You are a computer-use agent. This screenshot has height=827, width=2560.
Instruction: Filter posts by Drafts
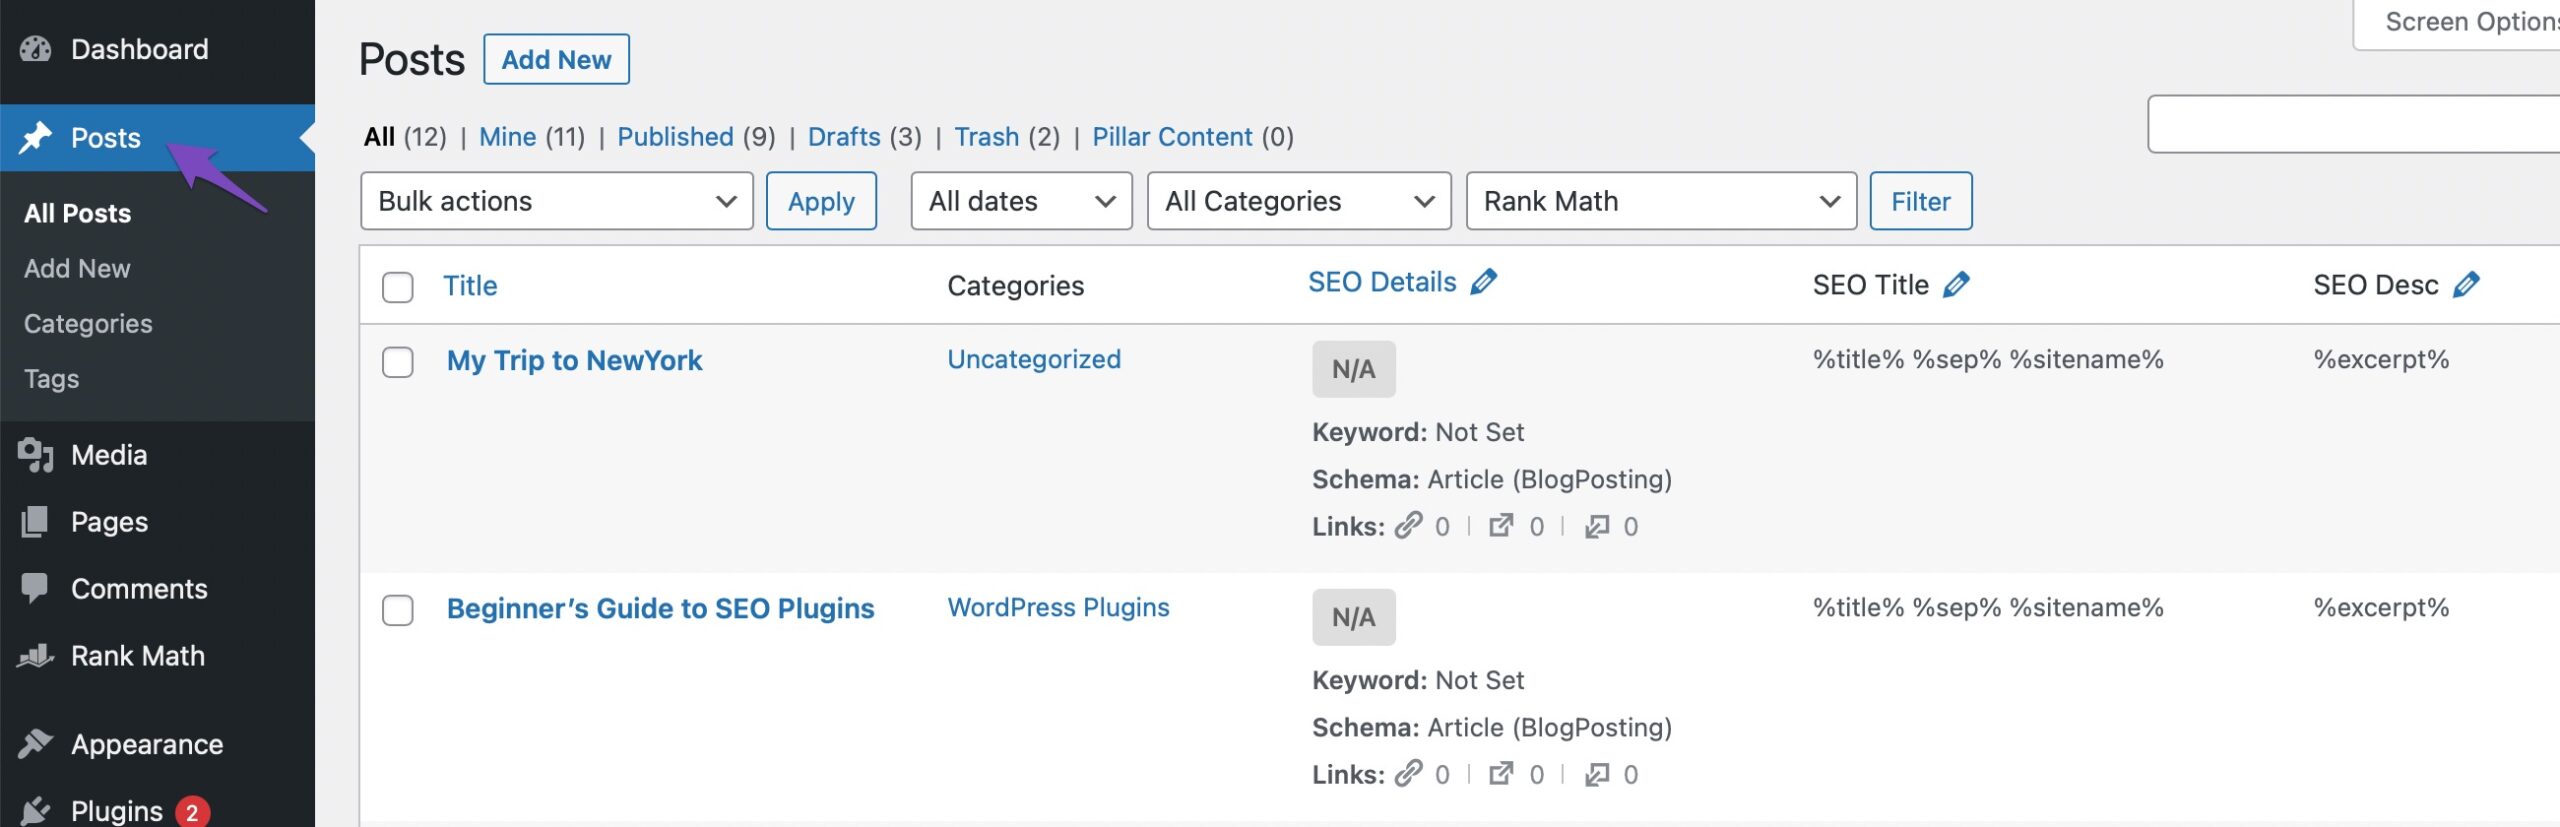pos(844,136)
